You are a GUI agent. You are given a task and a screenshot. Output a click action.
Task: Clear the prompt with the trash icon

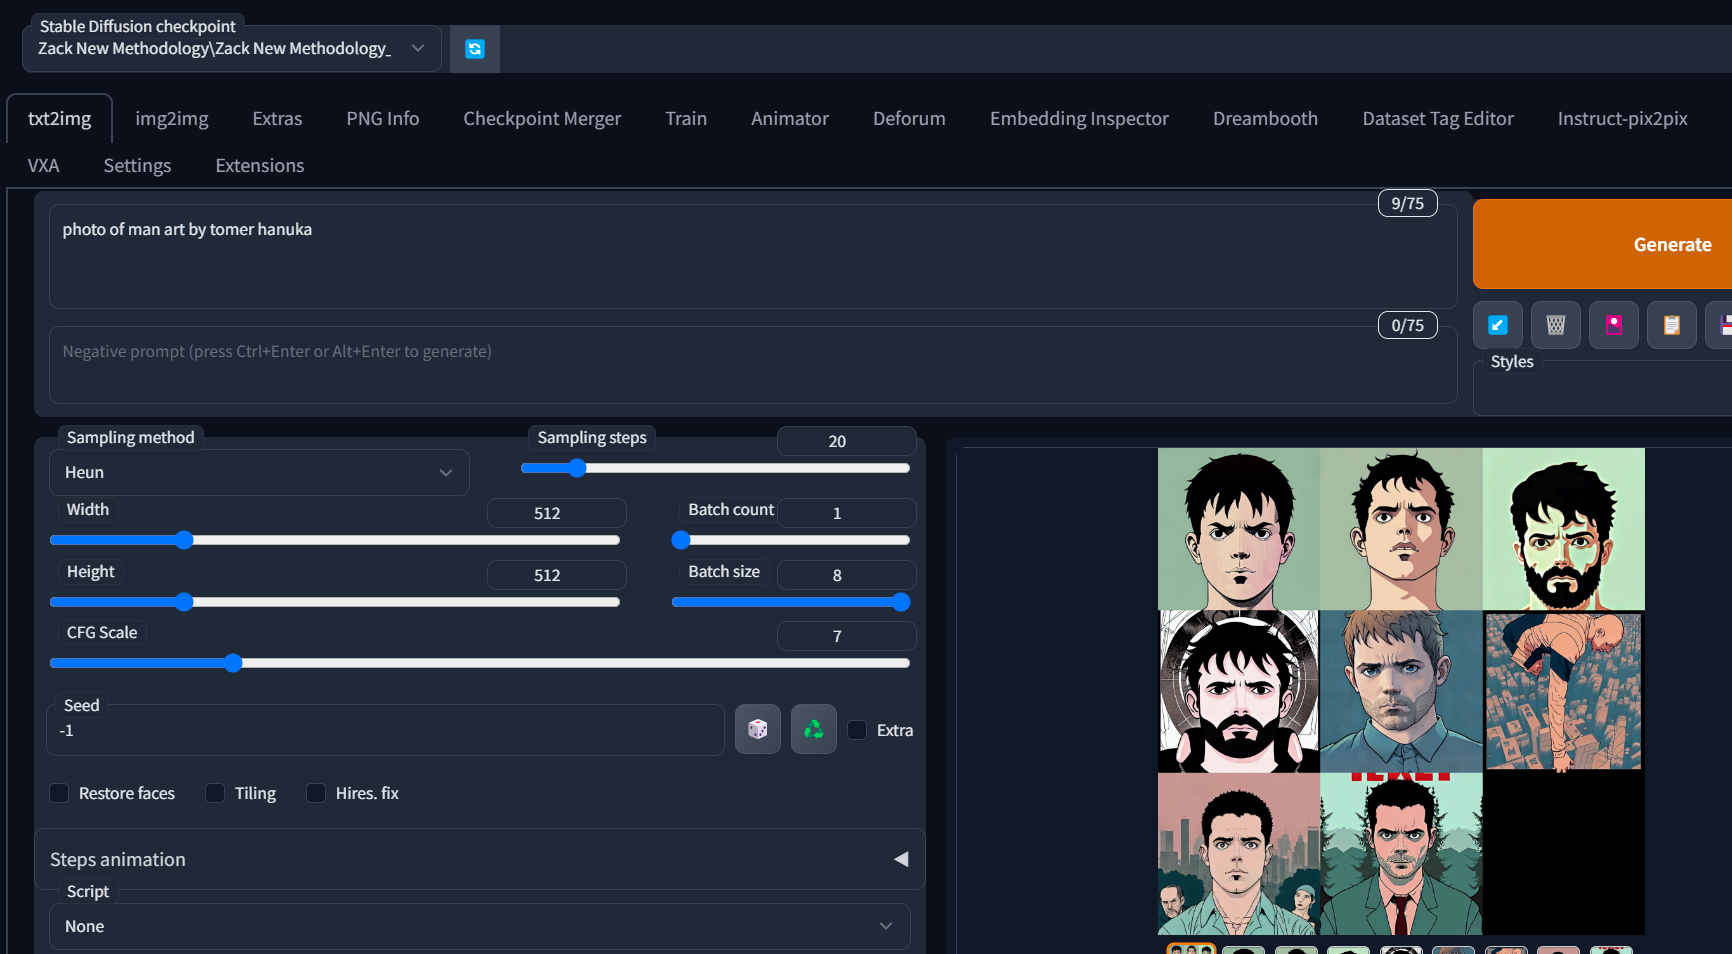[1556, 325]
